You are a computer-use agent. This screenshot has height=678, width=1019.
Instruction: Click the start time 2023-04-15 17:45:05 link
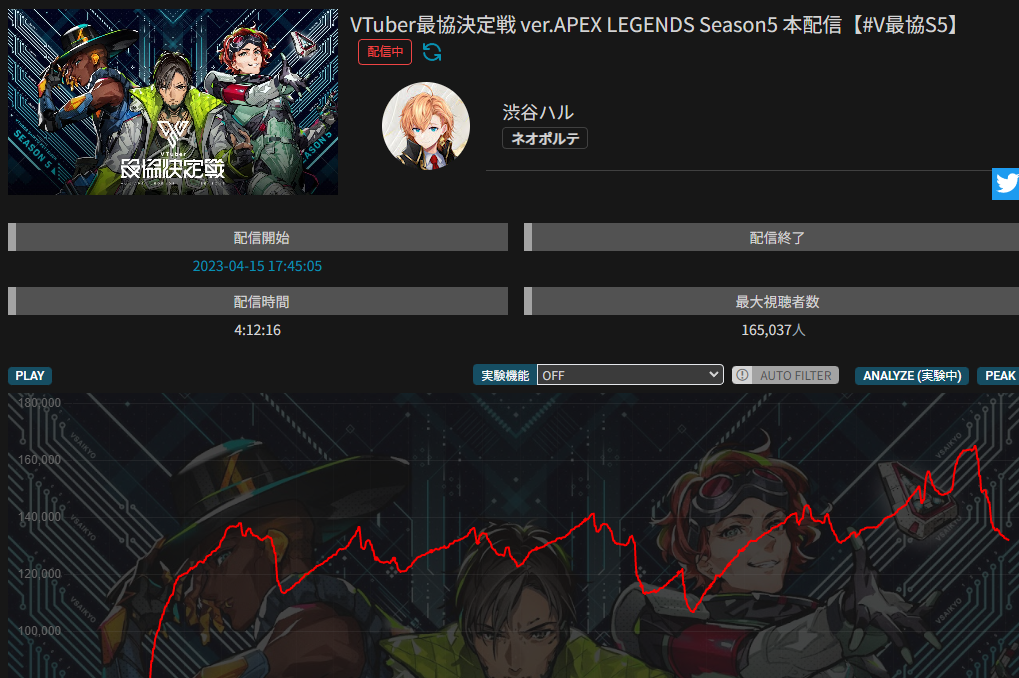coord(257,266)
